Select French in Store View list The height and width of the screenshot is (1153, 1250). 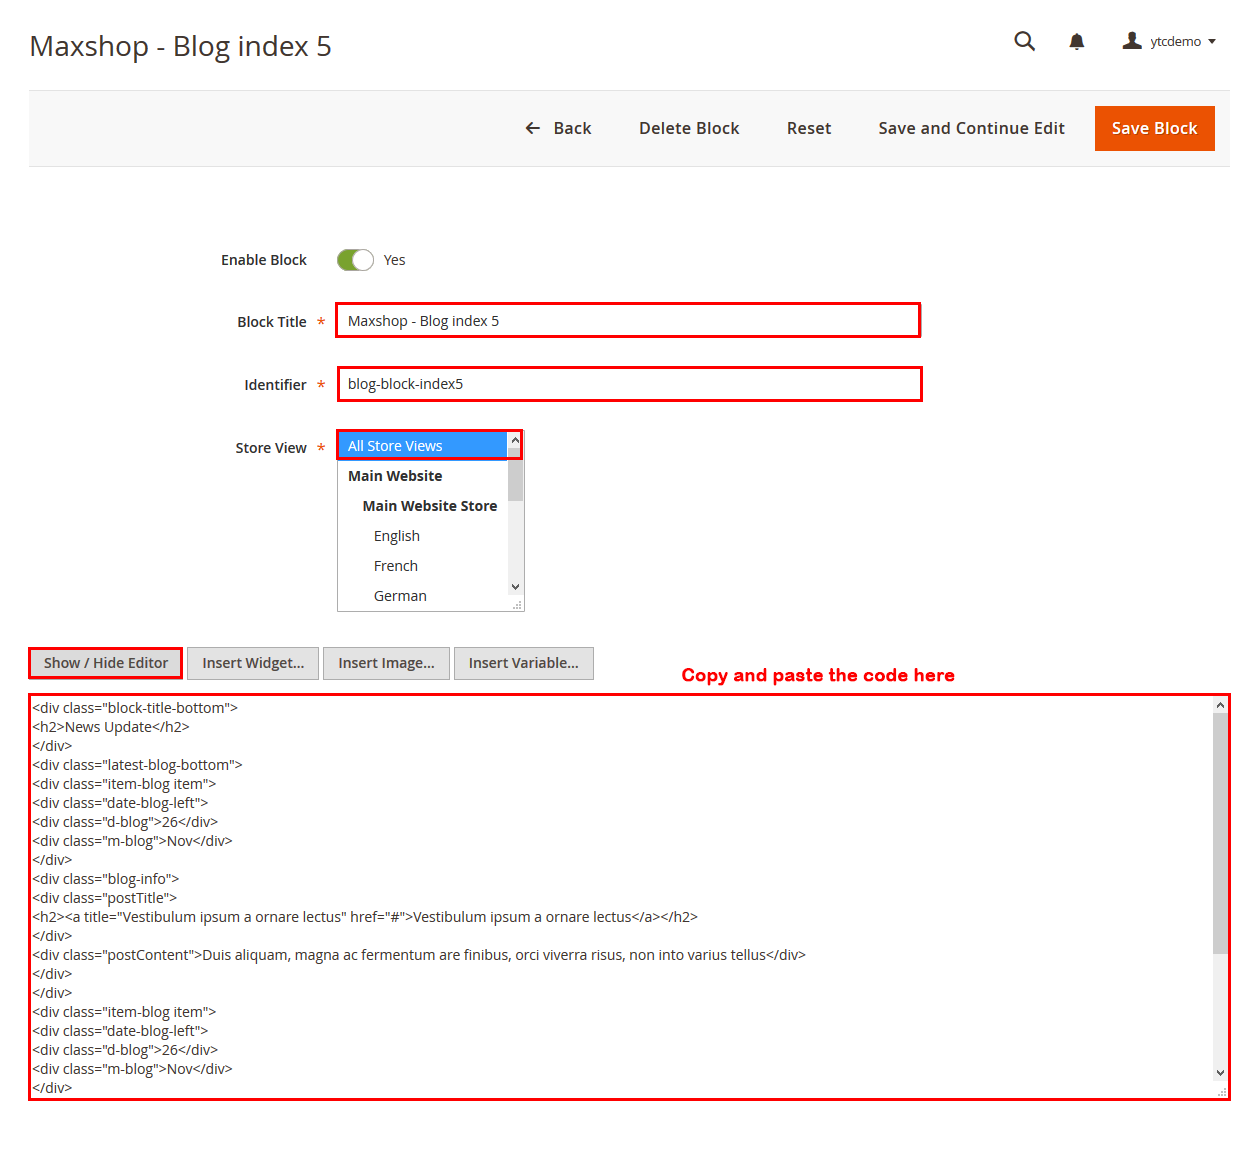pos(396,566)
